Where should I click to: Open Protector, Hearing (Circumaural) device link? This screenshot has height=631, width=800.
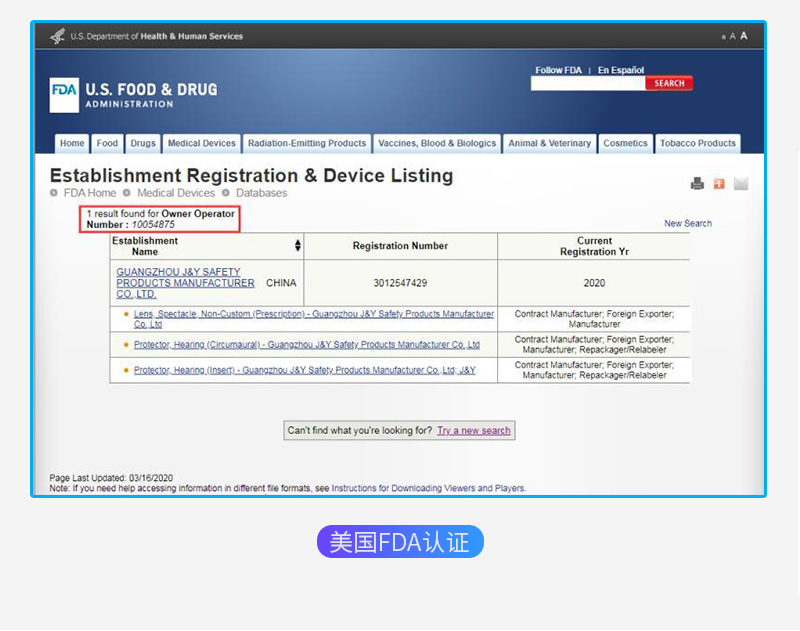coord(306,345)
